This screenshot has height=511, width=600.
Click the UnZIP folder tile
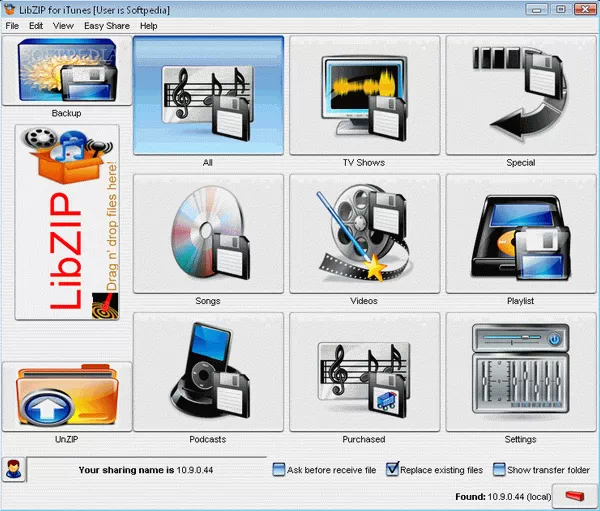67,397
